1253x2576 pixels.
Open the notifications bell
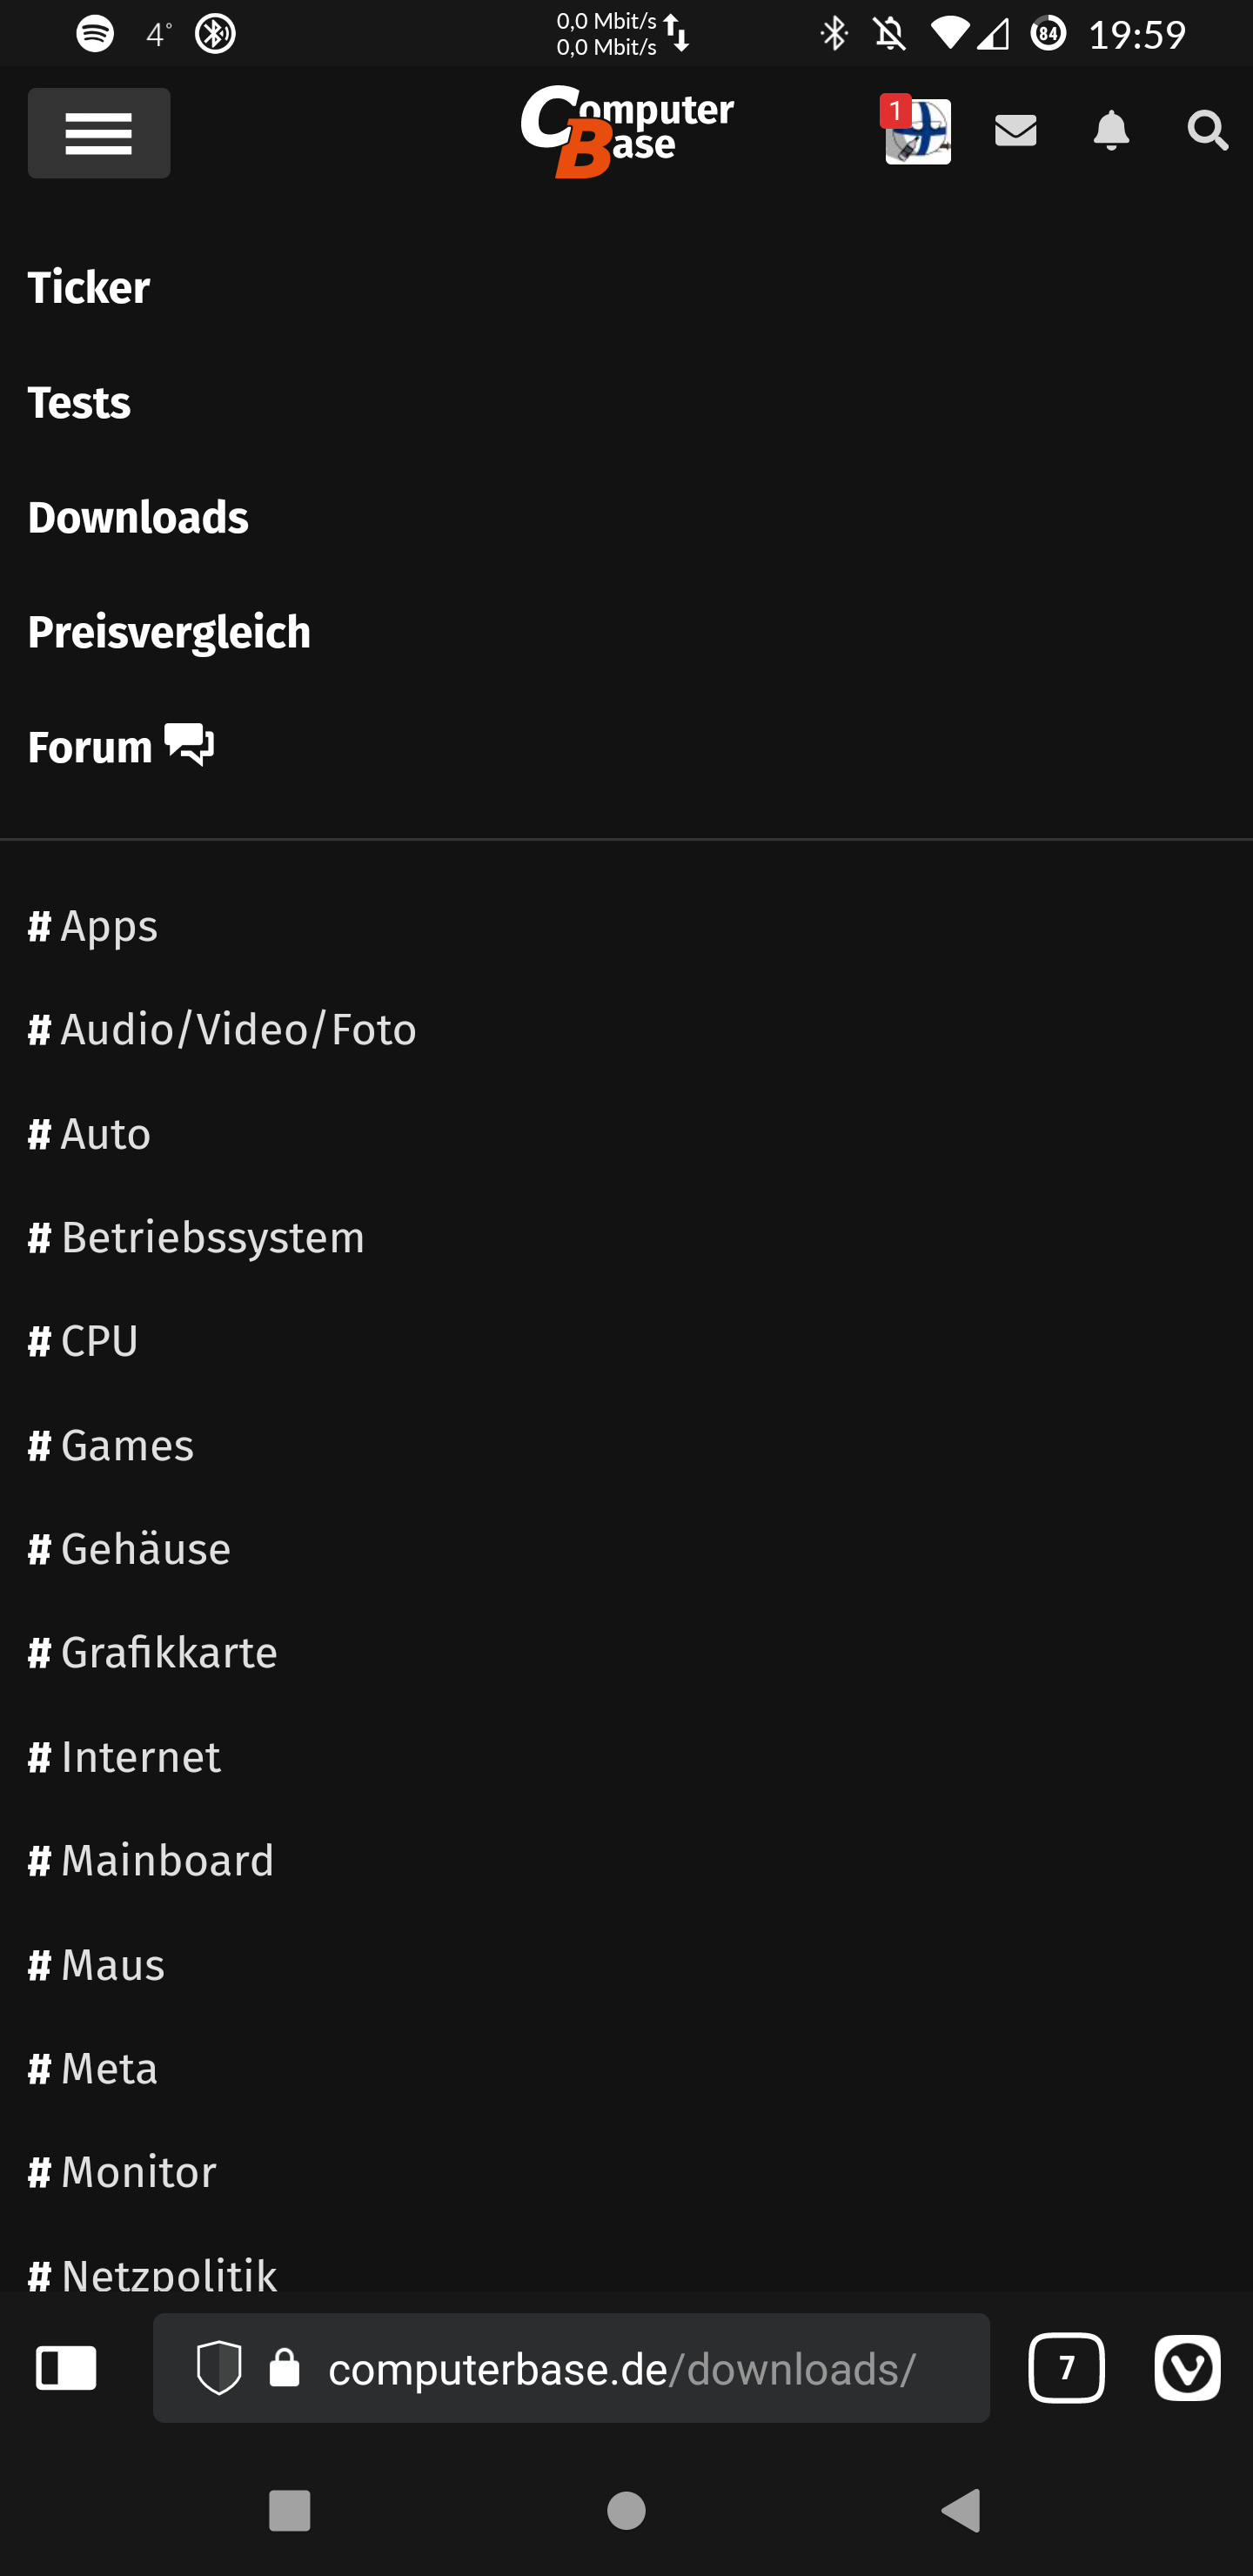tap(1111, 131)
